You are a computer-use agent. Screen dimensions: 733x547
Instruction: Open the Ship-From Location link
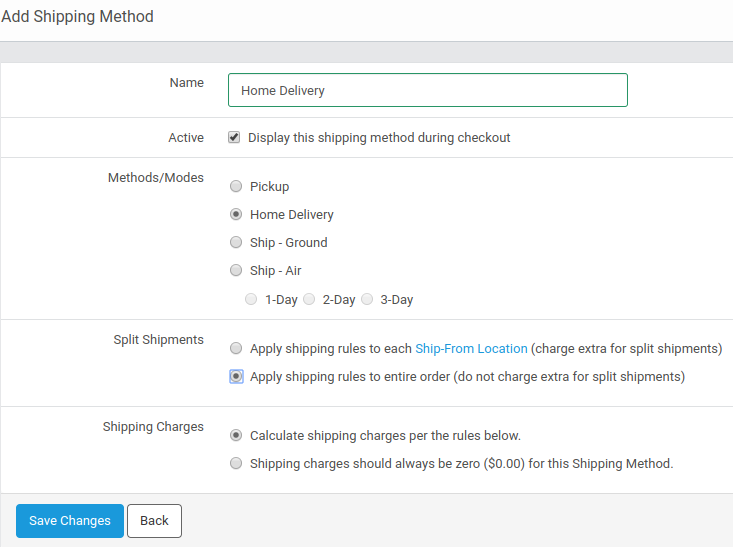[x=471, y=349]
